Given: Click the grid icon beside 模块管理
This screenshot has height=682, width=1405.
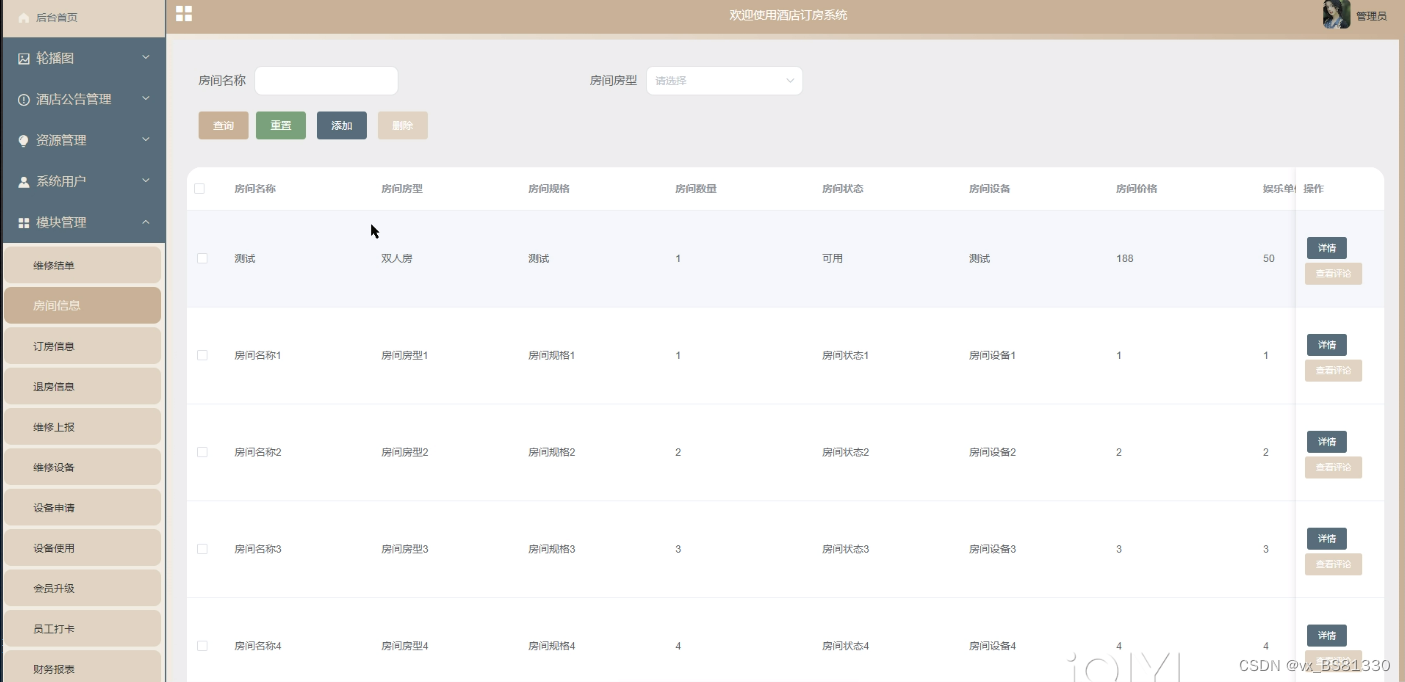Looking at the screenshot, I should (x=24, y=223).
